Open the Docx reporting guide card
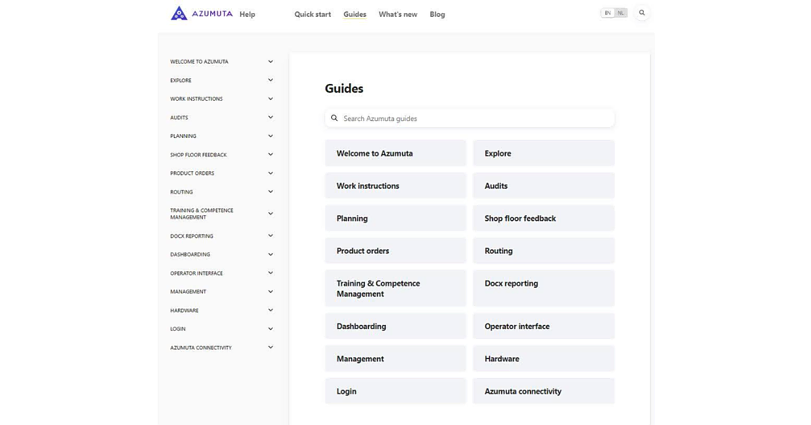811x425 pixels. 544,289
